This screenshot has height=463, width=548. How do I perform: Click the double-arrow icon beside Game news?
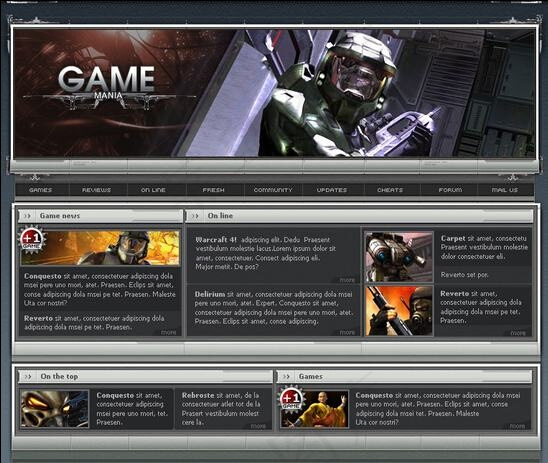point(27,216)
